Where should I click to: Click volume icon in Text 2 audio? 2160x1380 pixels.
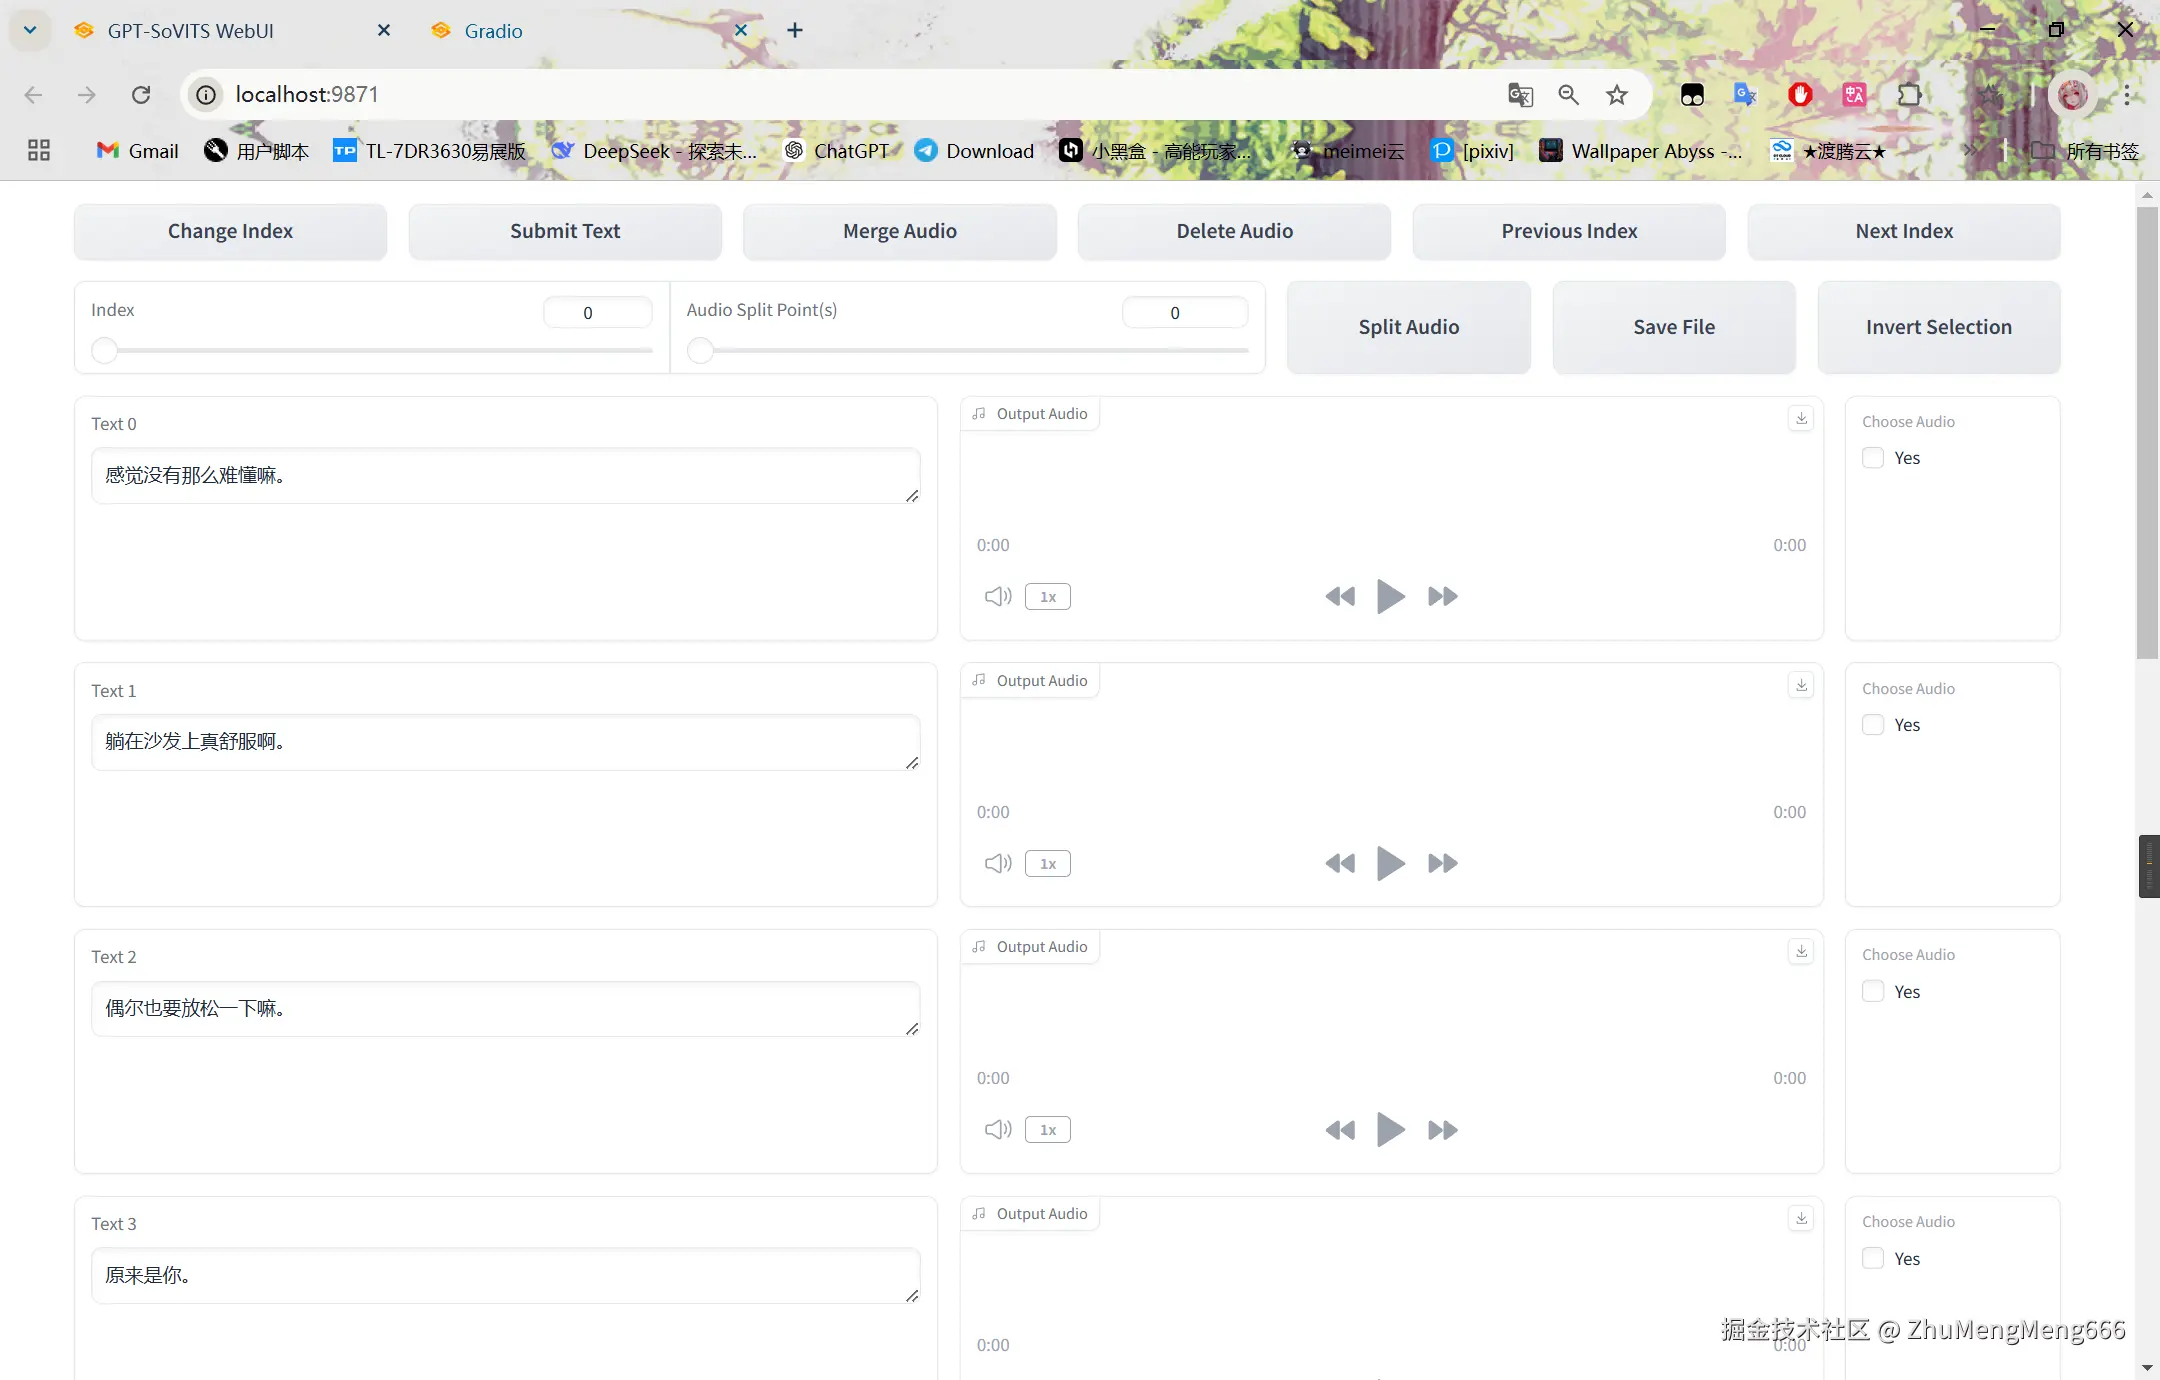pos(997,1130)
